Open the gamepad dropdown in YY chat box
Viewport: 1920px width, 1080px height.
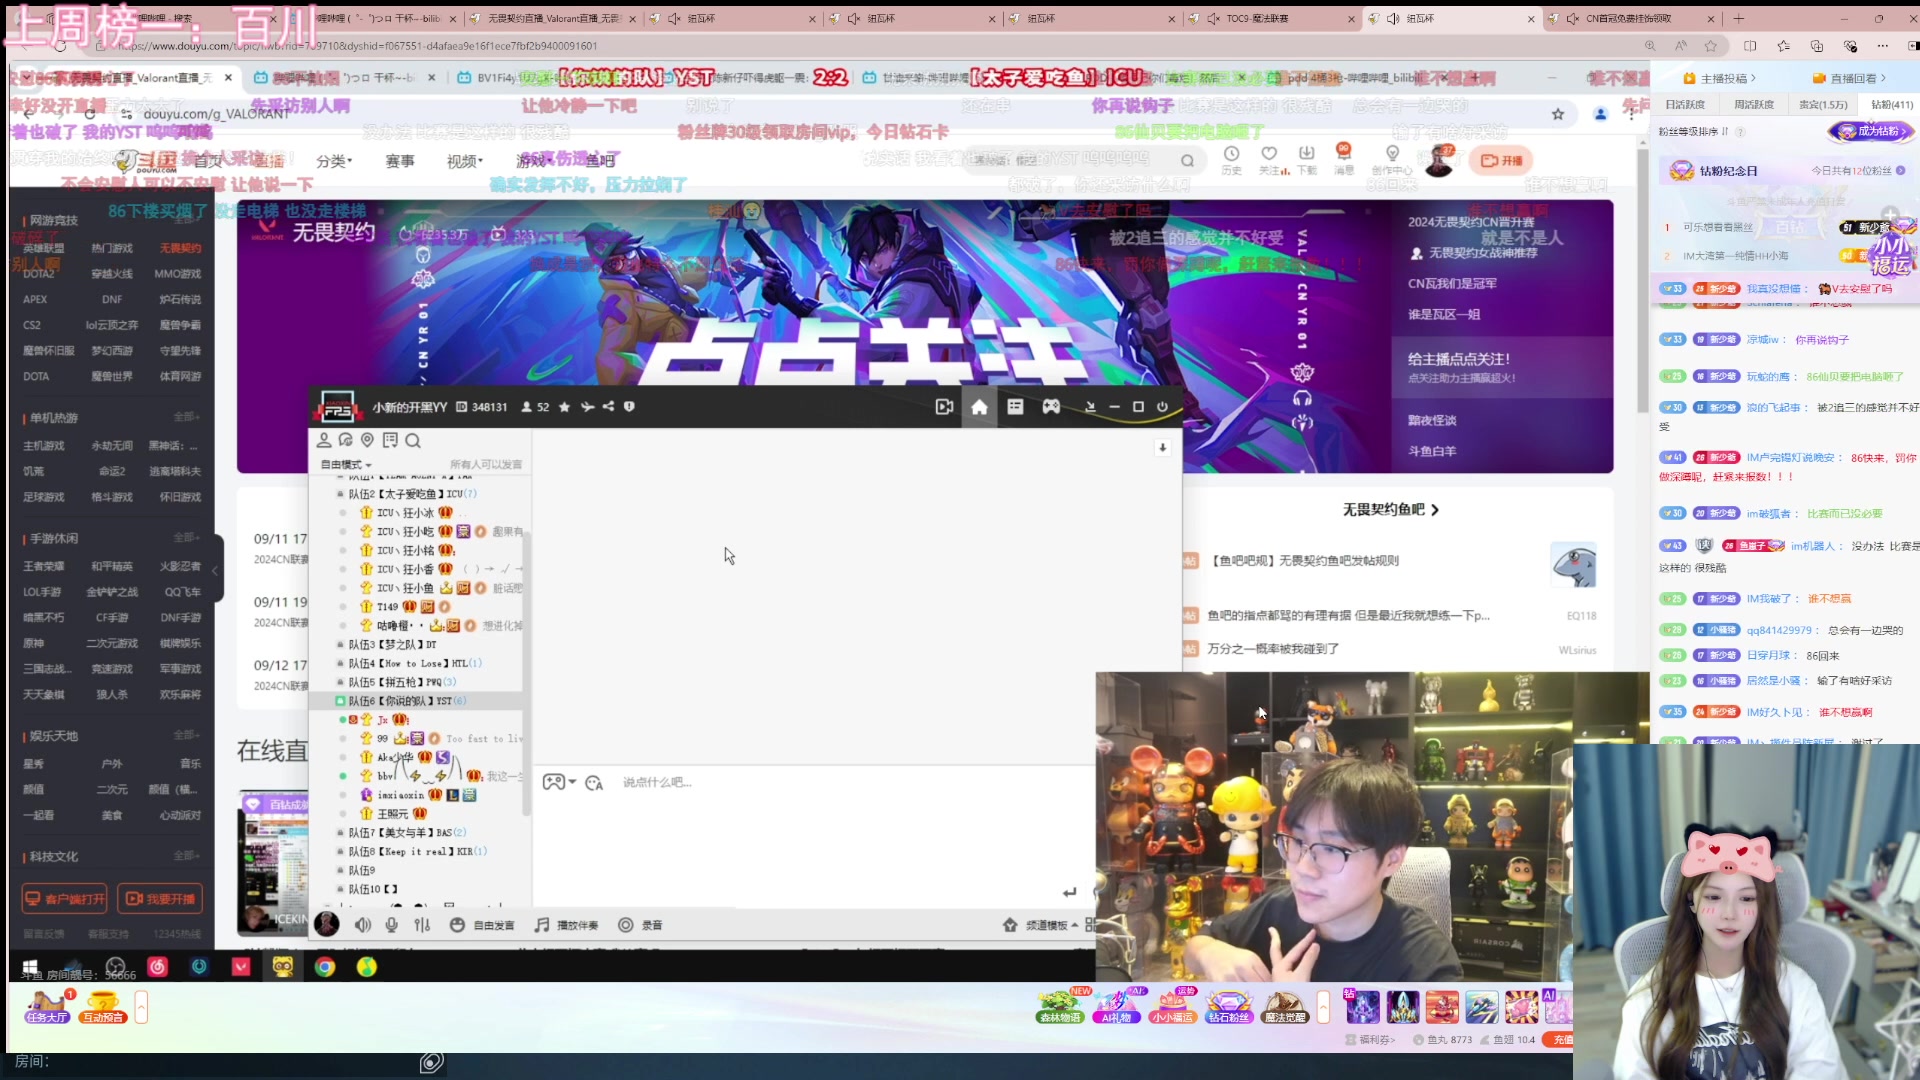559,783
